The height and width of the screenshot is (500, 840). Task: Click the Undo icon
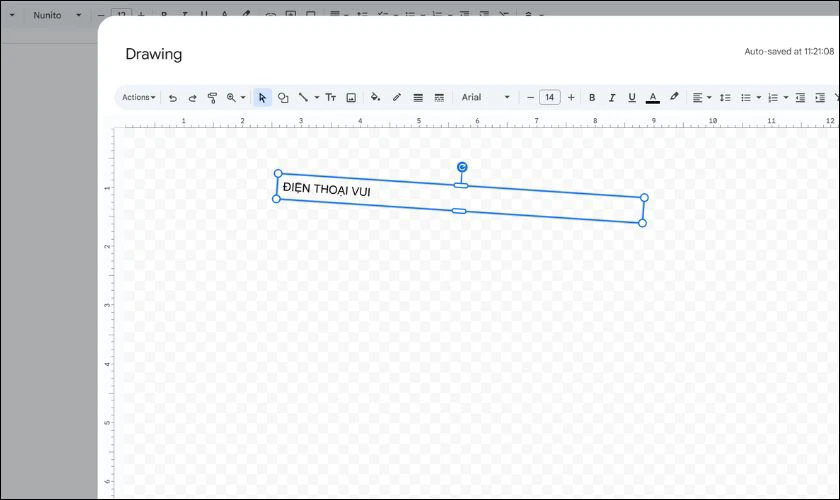coord(172,98)
